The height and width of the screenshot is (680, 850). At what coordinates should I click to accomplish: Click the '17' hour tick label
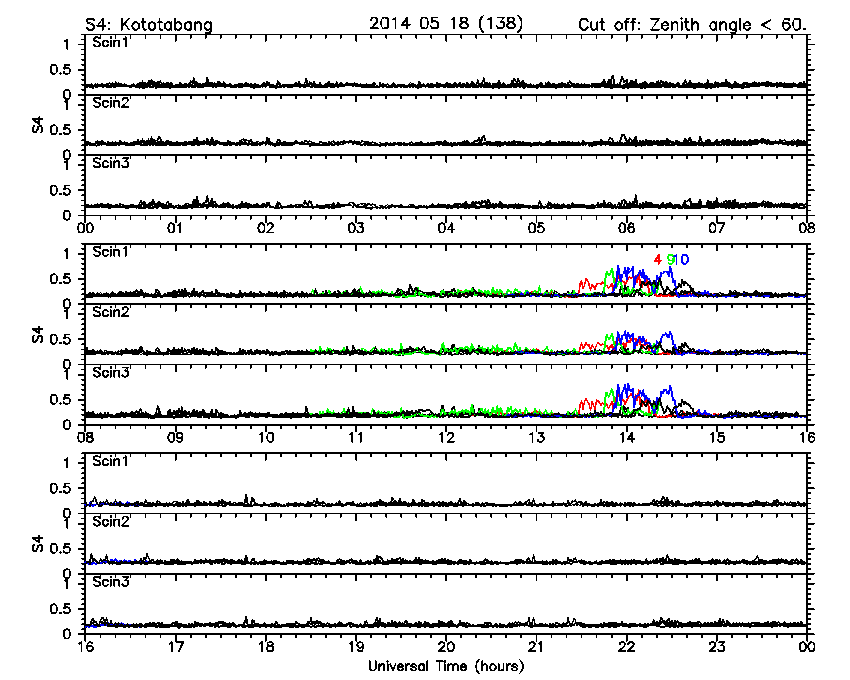click(175, 646)
